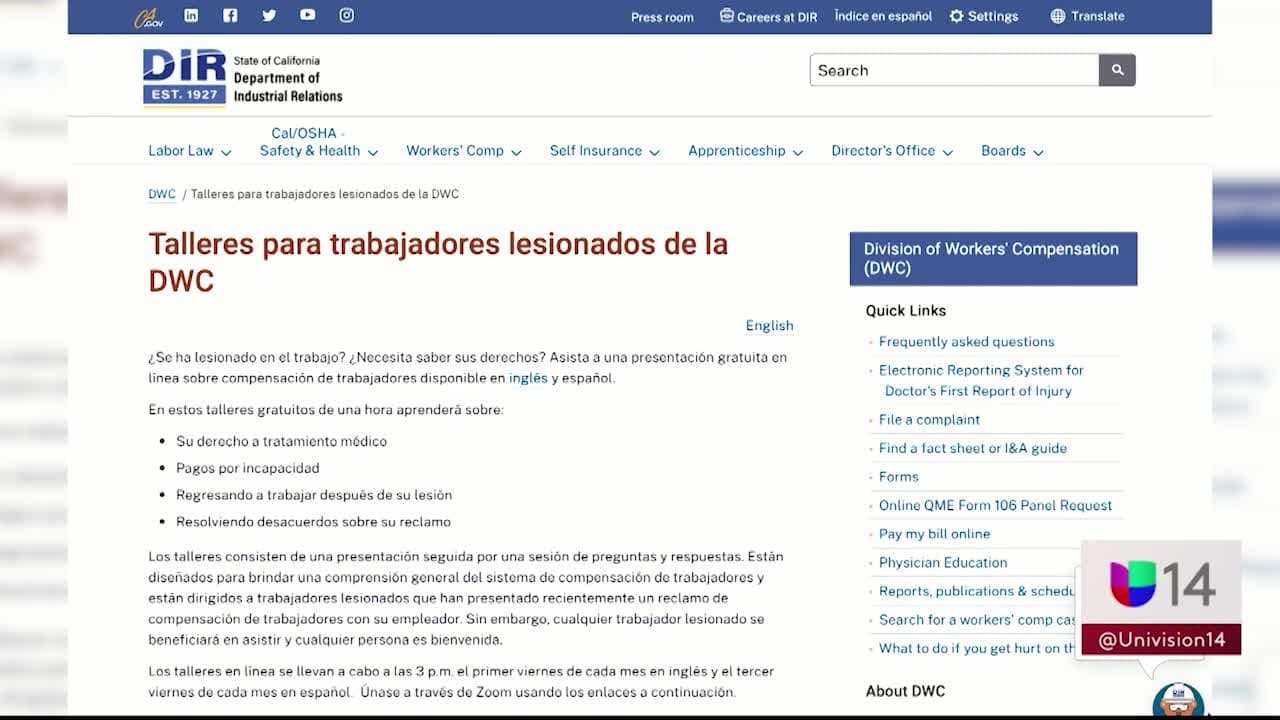Click into the Search text field
Screen dimensions: 1280x720
tap(953, 70)
